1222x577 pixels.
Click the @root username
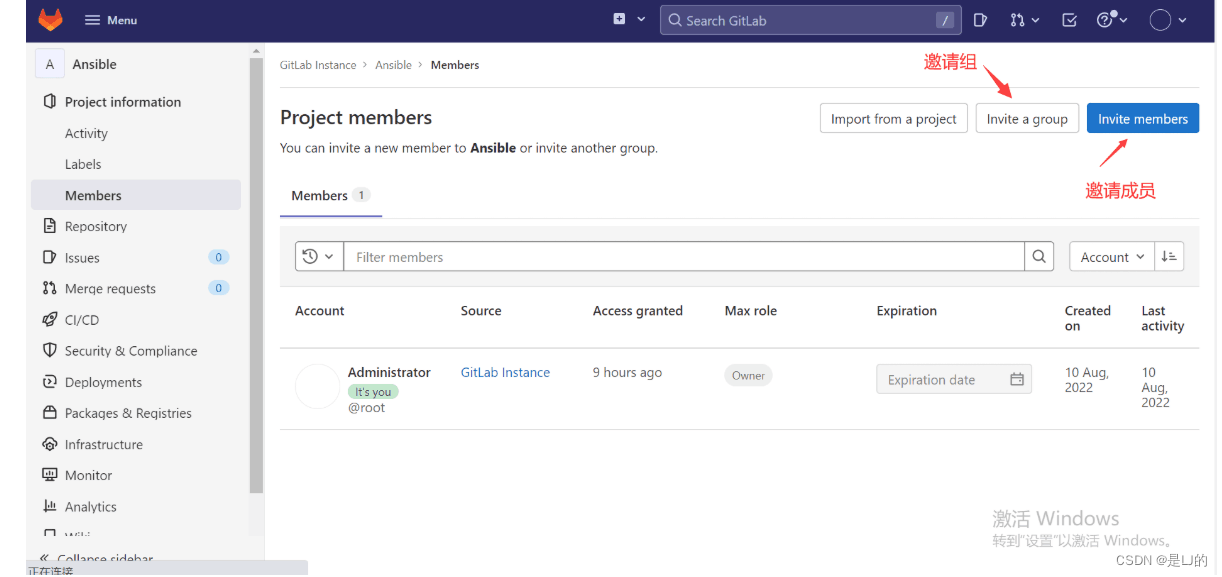pos(366,408)
